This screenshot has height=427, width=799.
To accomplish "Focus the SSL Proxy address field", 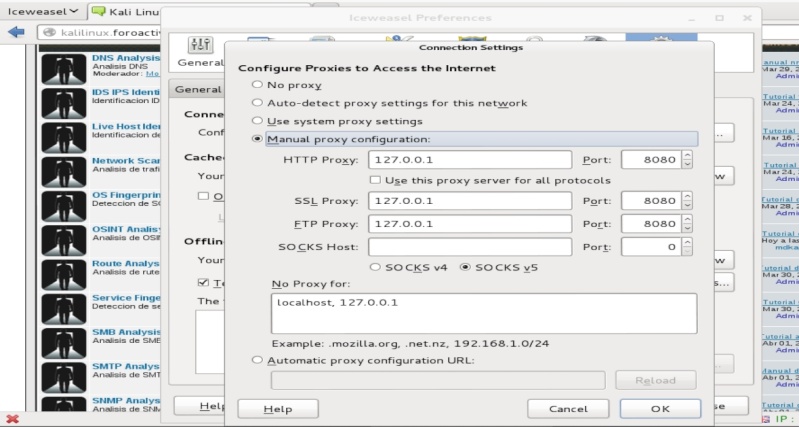I will [470, 201].
